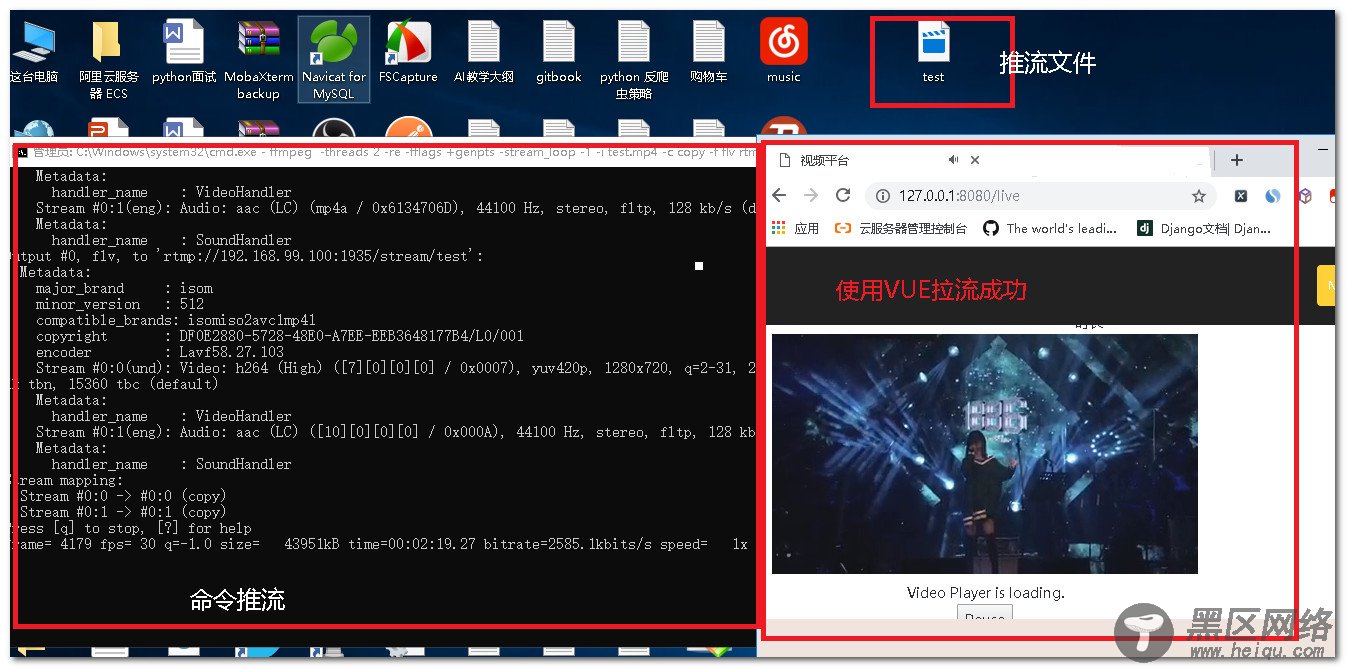Open the 应用 apps bookmark
The image size is (1346, 668).
click(796, 228)
